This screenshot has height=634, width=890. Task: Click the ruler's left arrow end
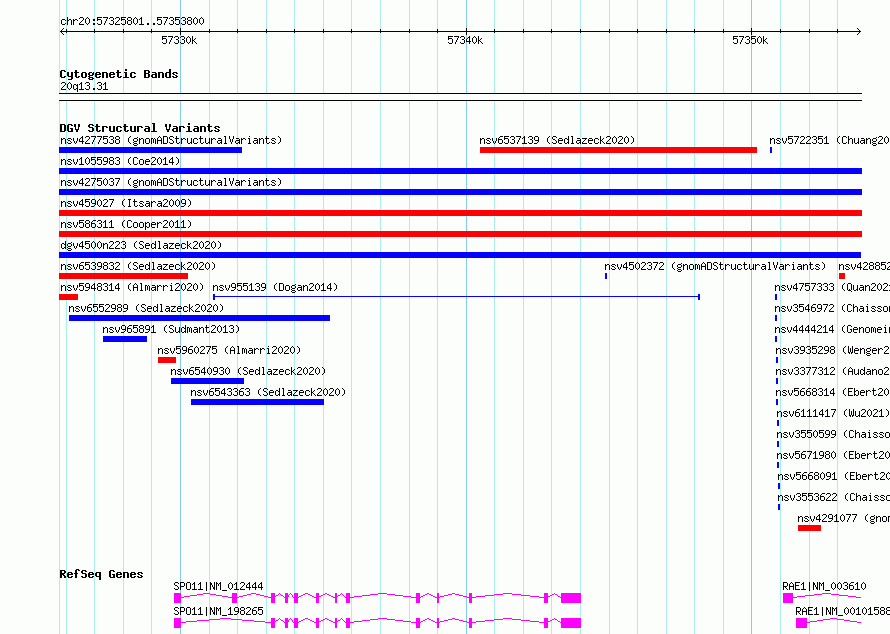pyautogui.click(x=62, y=32)
